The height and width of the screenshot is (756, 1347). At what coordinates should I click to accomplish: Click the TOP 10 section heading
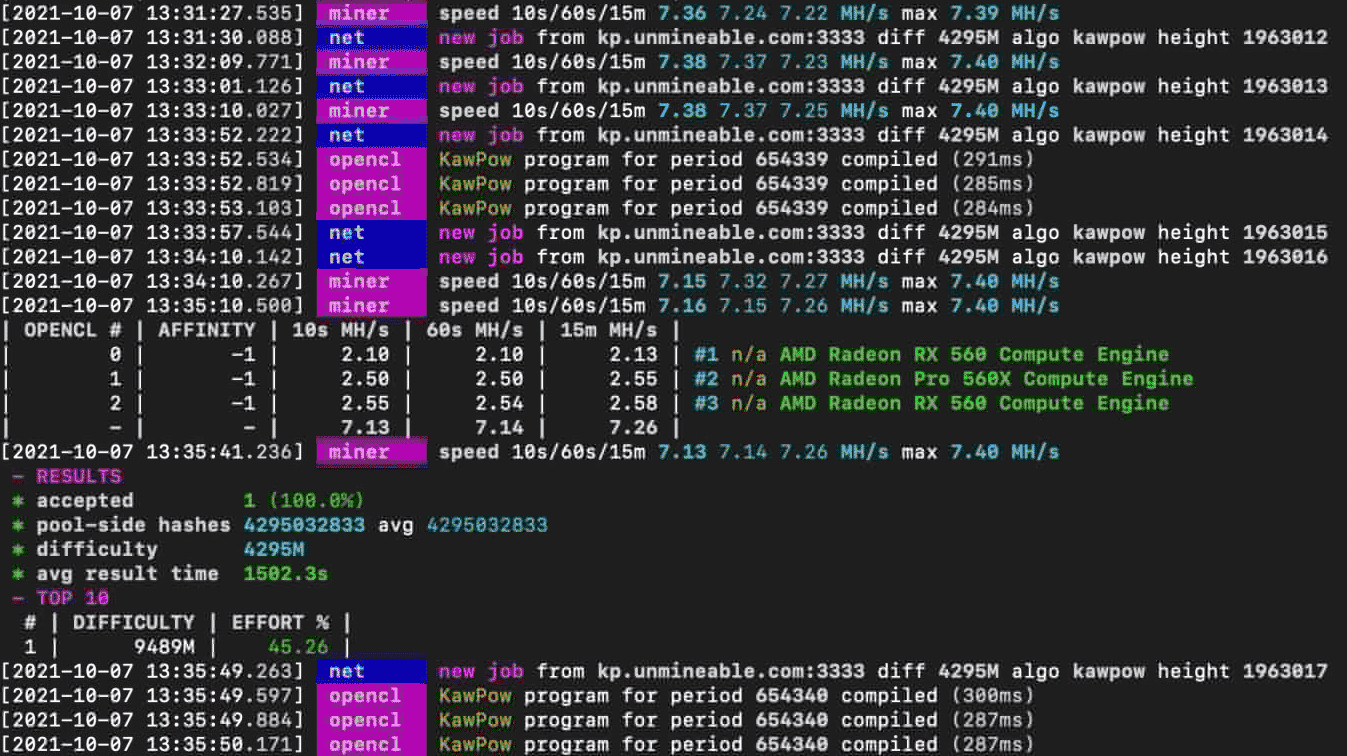pyautogui.click(x=73, y=598)
